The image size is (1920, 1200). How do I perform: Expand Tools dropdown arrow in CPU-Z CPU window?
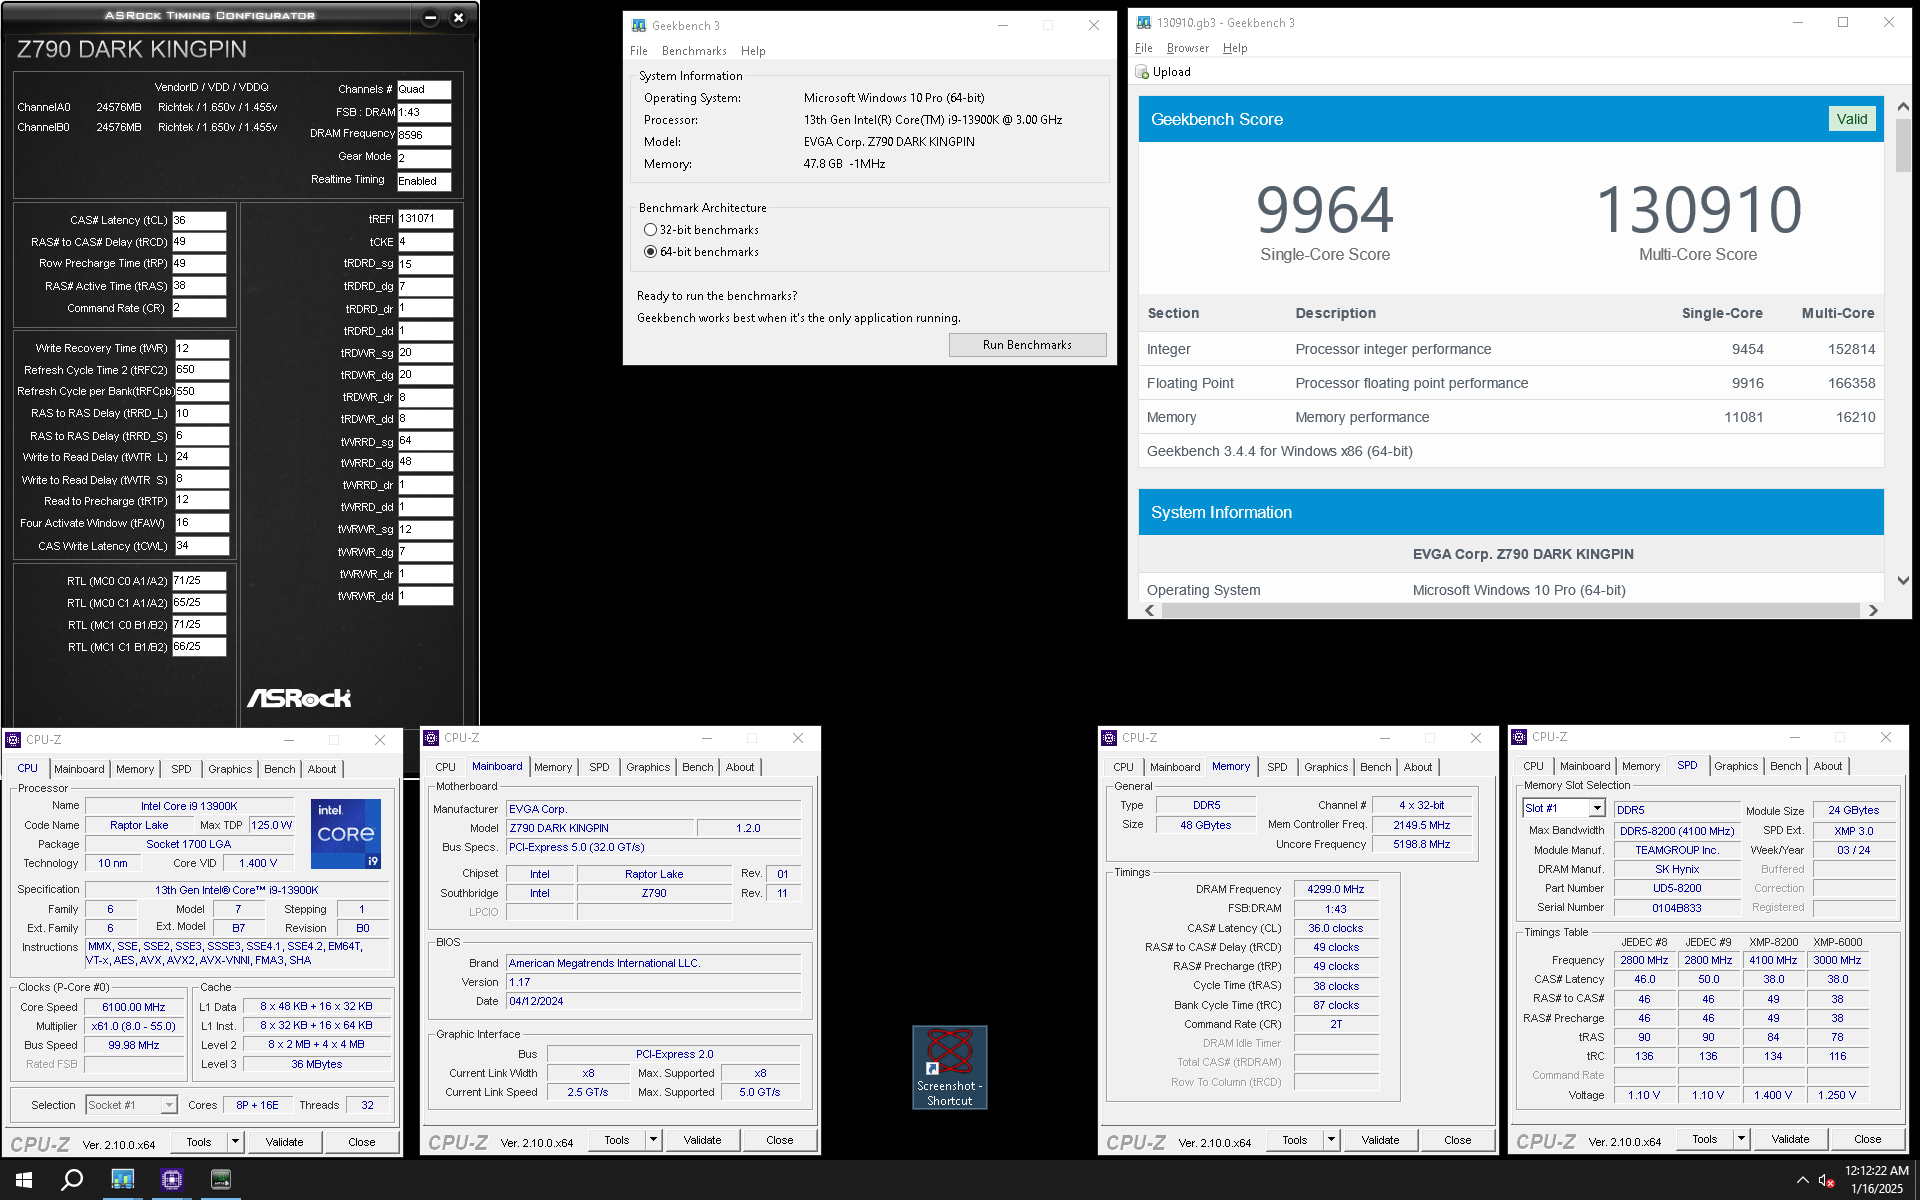click(235, 1141)
